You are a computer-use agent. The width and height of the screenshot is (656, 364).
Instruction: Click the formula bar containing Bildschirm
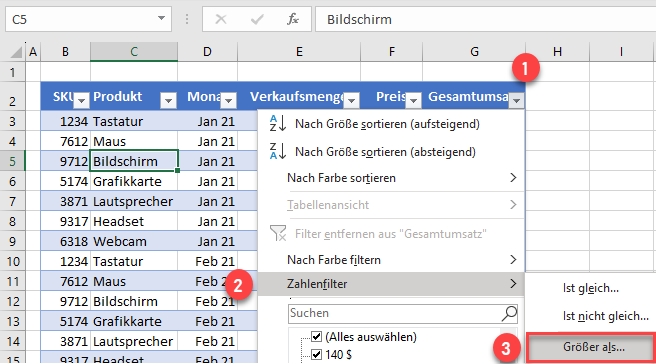(x=485, y=19)
